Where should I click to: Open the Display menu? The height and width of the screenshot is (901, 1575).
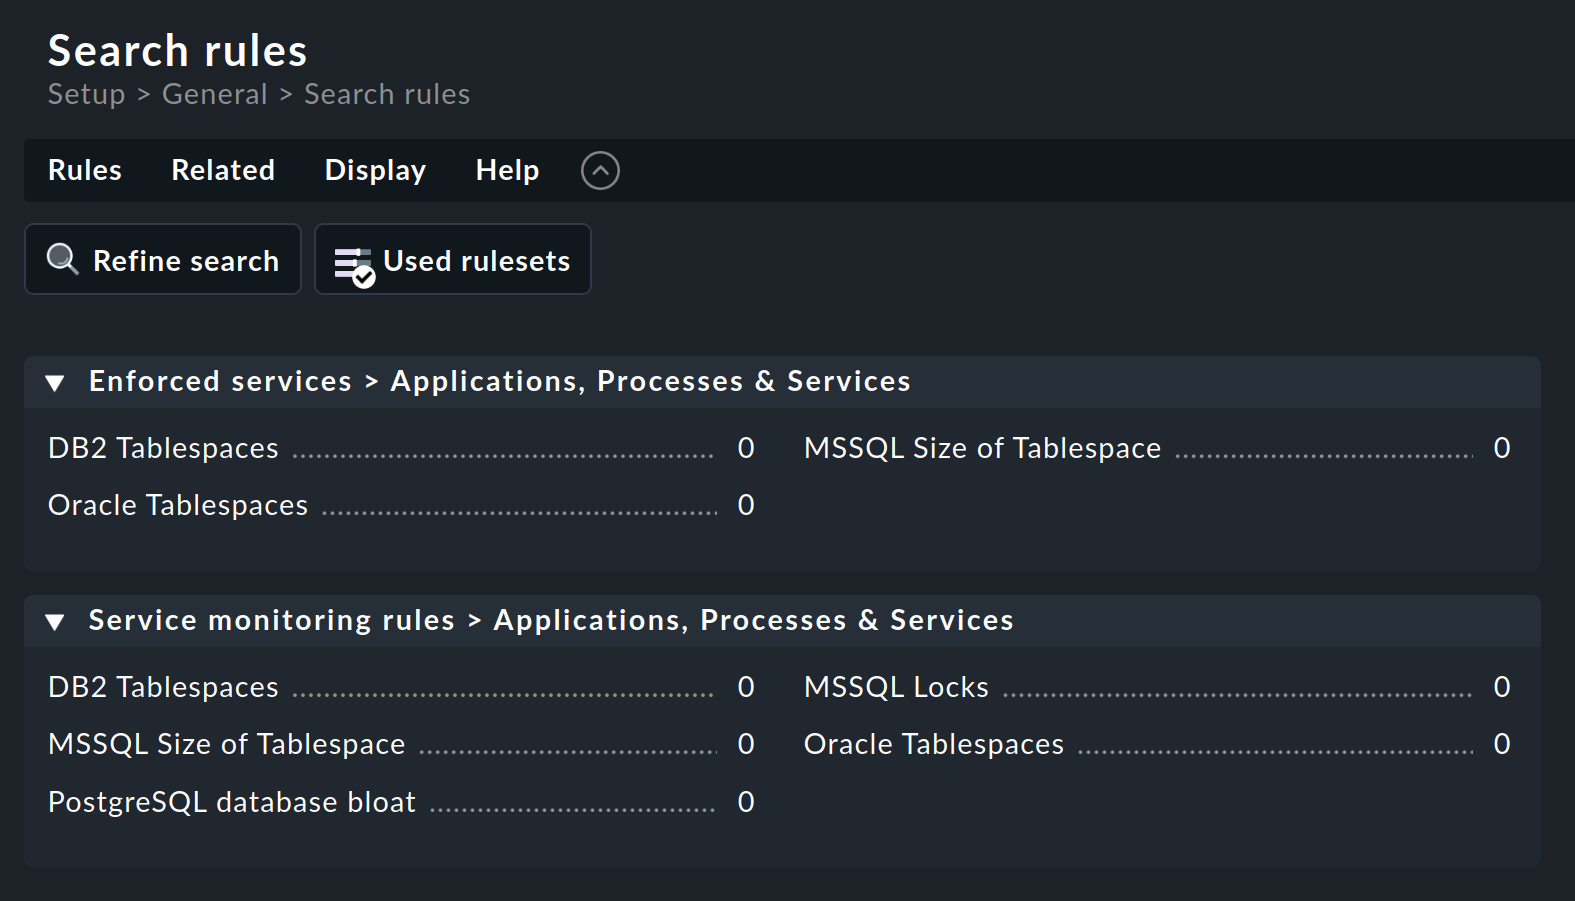(x=375, y=171)
